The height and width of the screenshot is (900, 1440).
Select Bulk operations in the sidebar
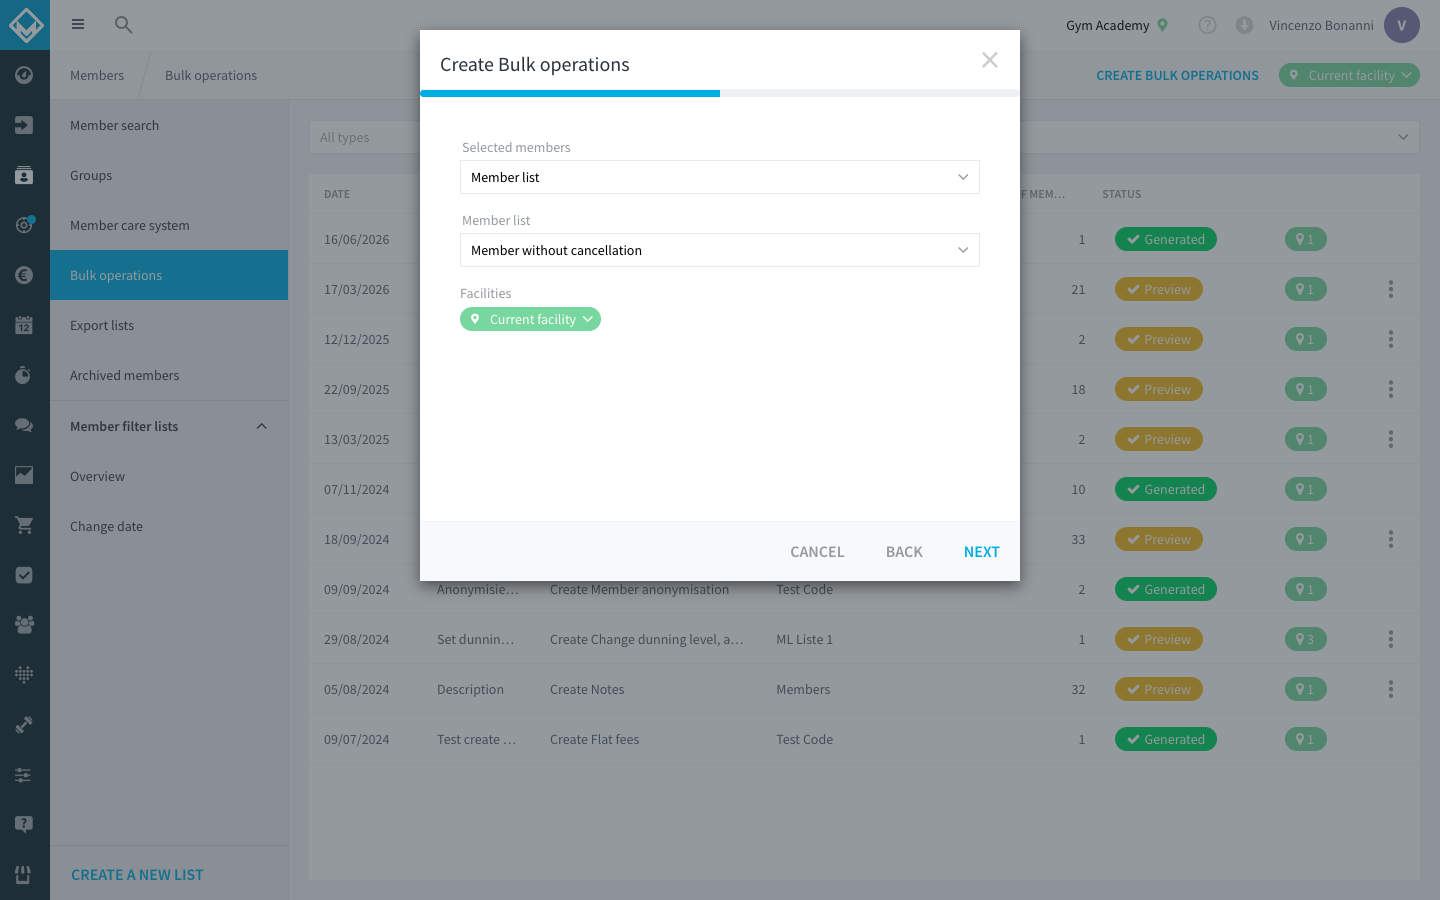(x=169, y=275)
